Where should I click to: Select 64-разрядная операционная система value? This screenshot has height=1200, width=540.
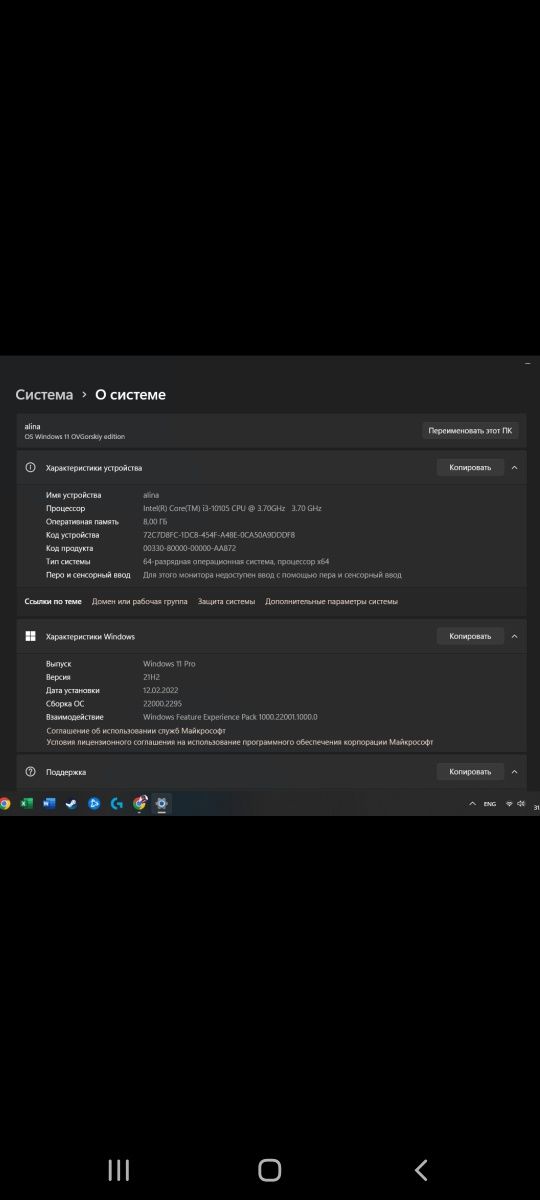(236, 562)
